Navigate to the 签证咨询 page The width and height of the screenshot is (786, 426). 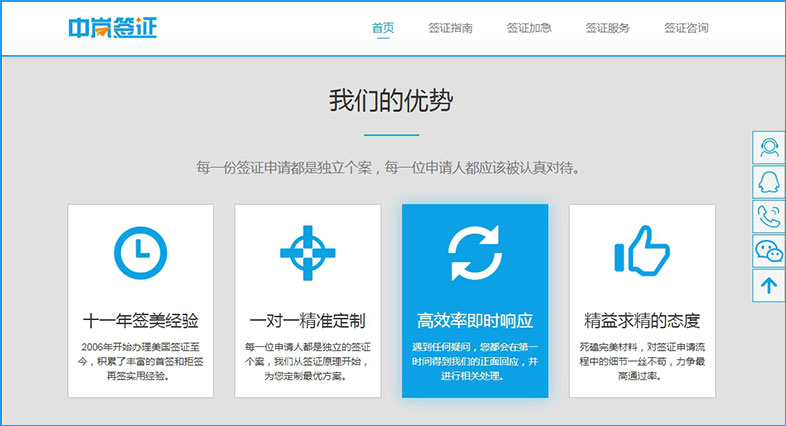tap(686, 28)
